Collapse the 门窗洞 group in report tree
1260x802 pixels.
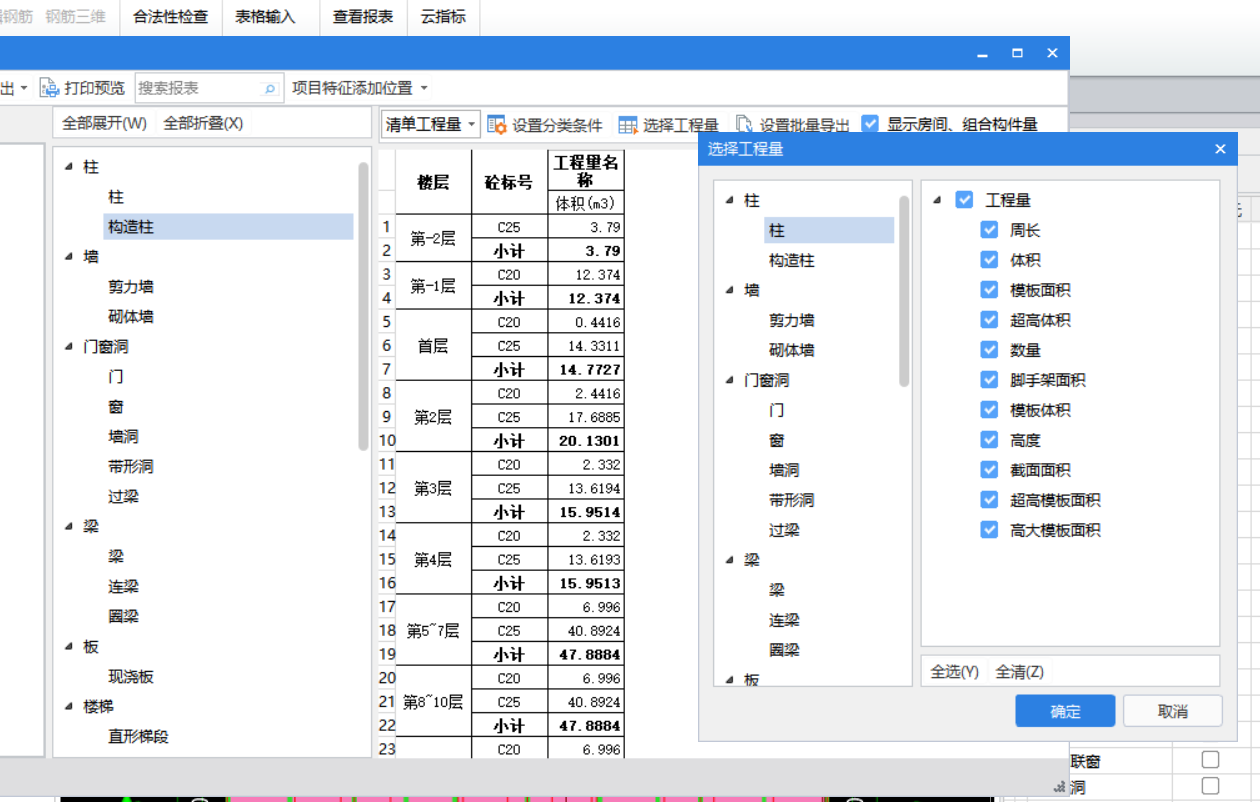pyautogui.click(x=69, y=347)
